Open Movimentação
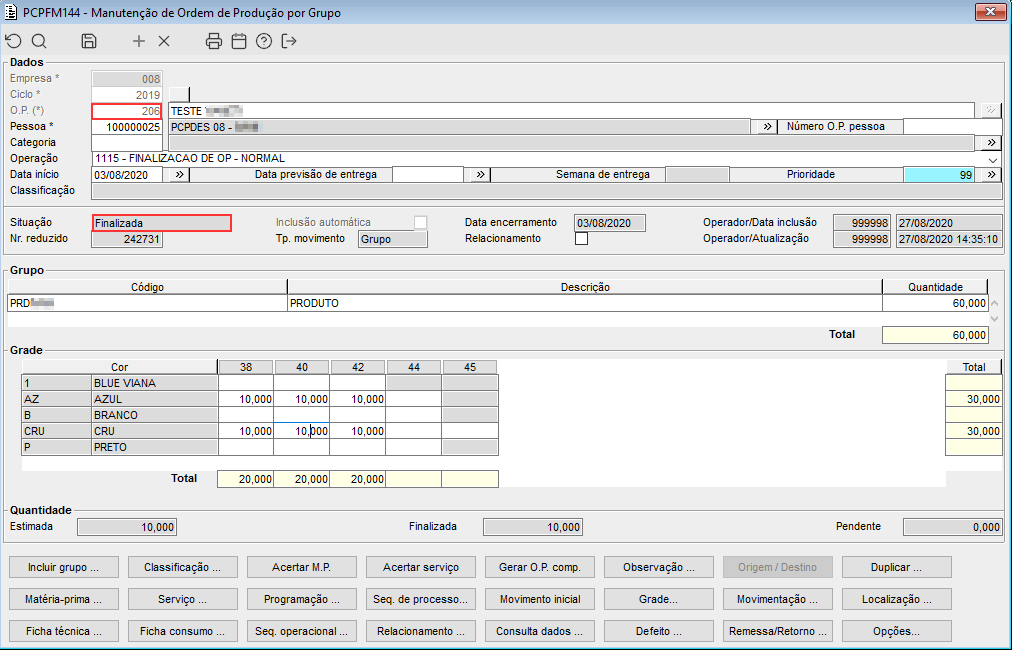Screen dimensions: 1012x650 778,599
